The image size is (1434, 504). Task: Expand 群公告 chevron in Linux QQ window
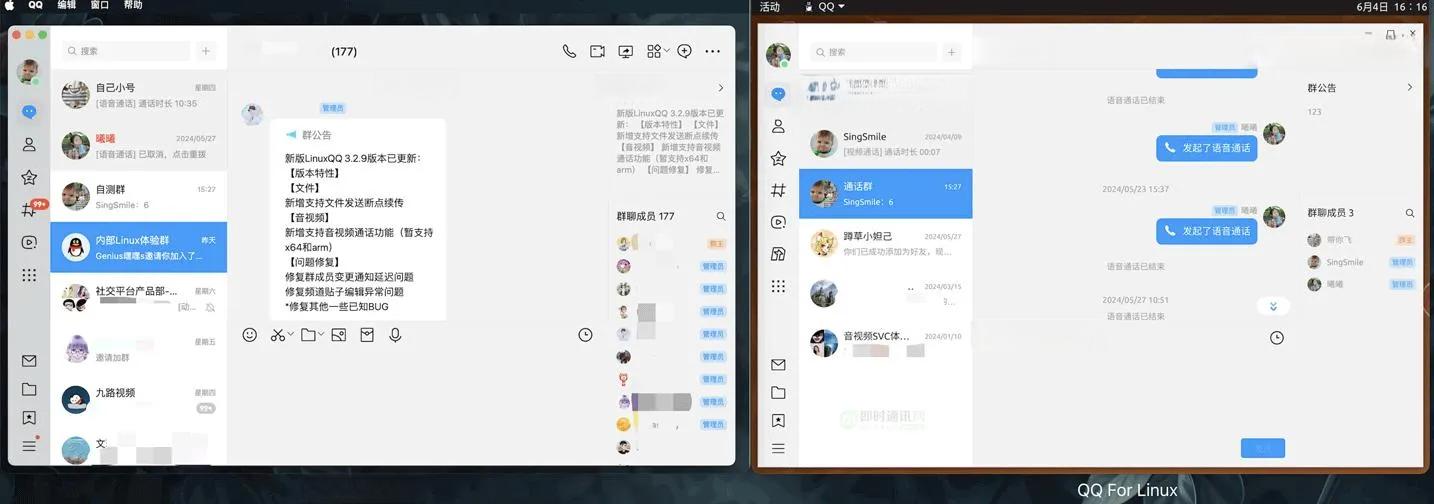pyautogui.click(x=1410, y=88)
